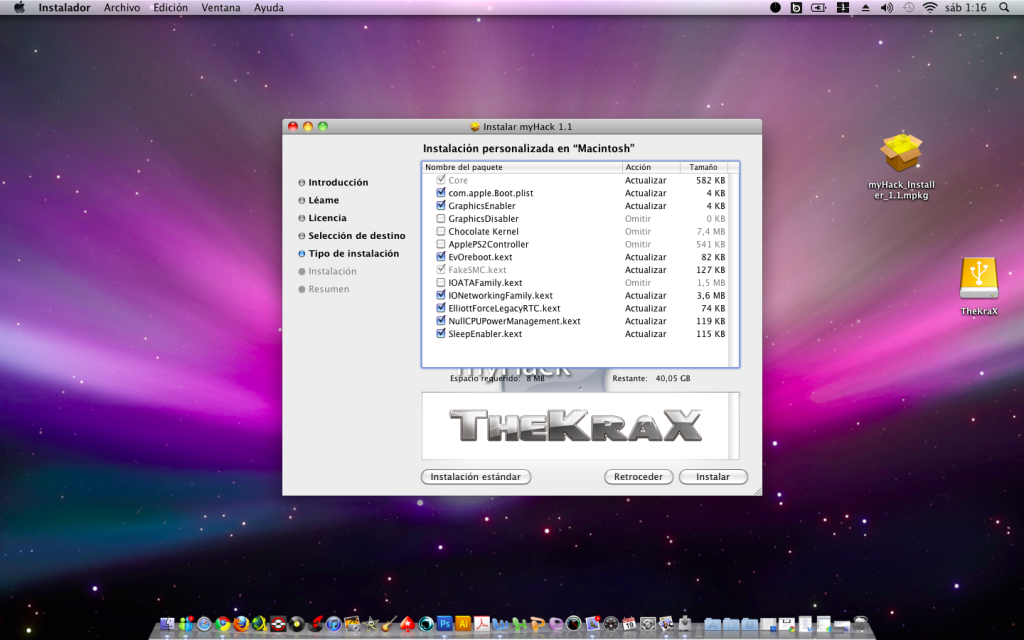
Task: Click the Tamaño column header
Action: (704, 167)
